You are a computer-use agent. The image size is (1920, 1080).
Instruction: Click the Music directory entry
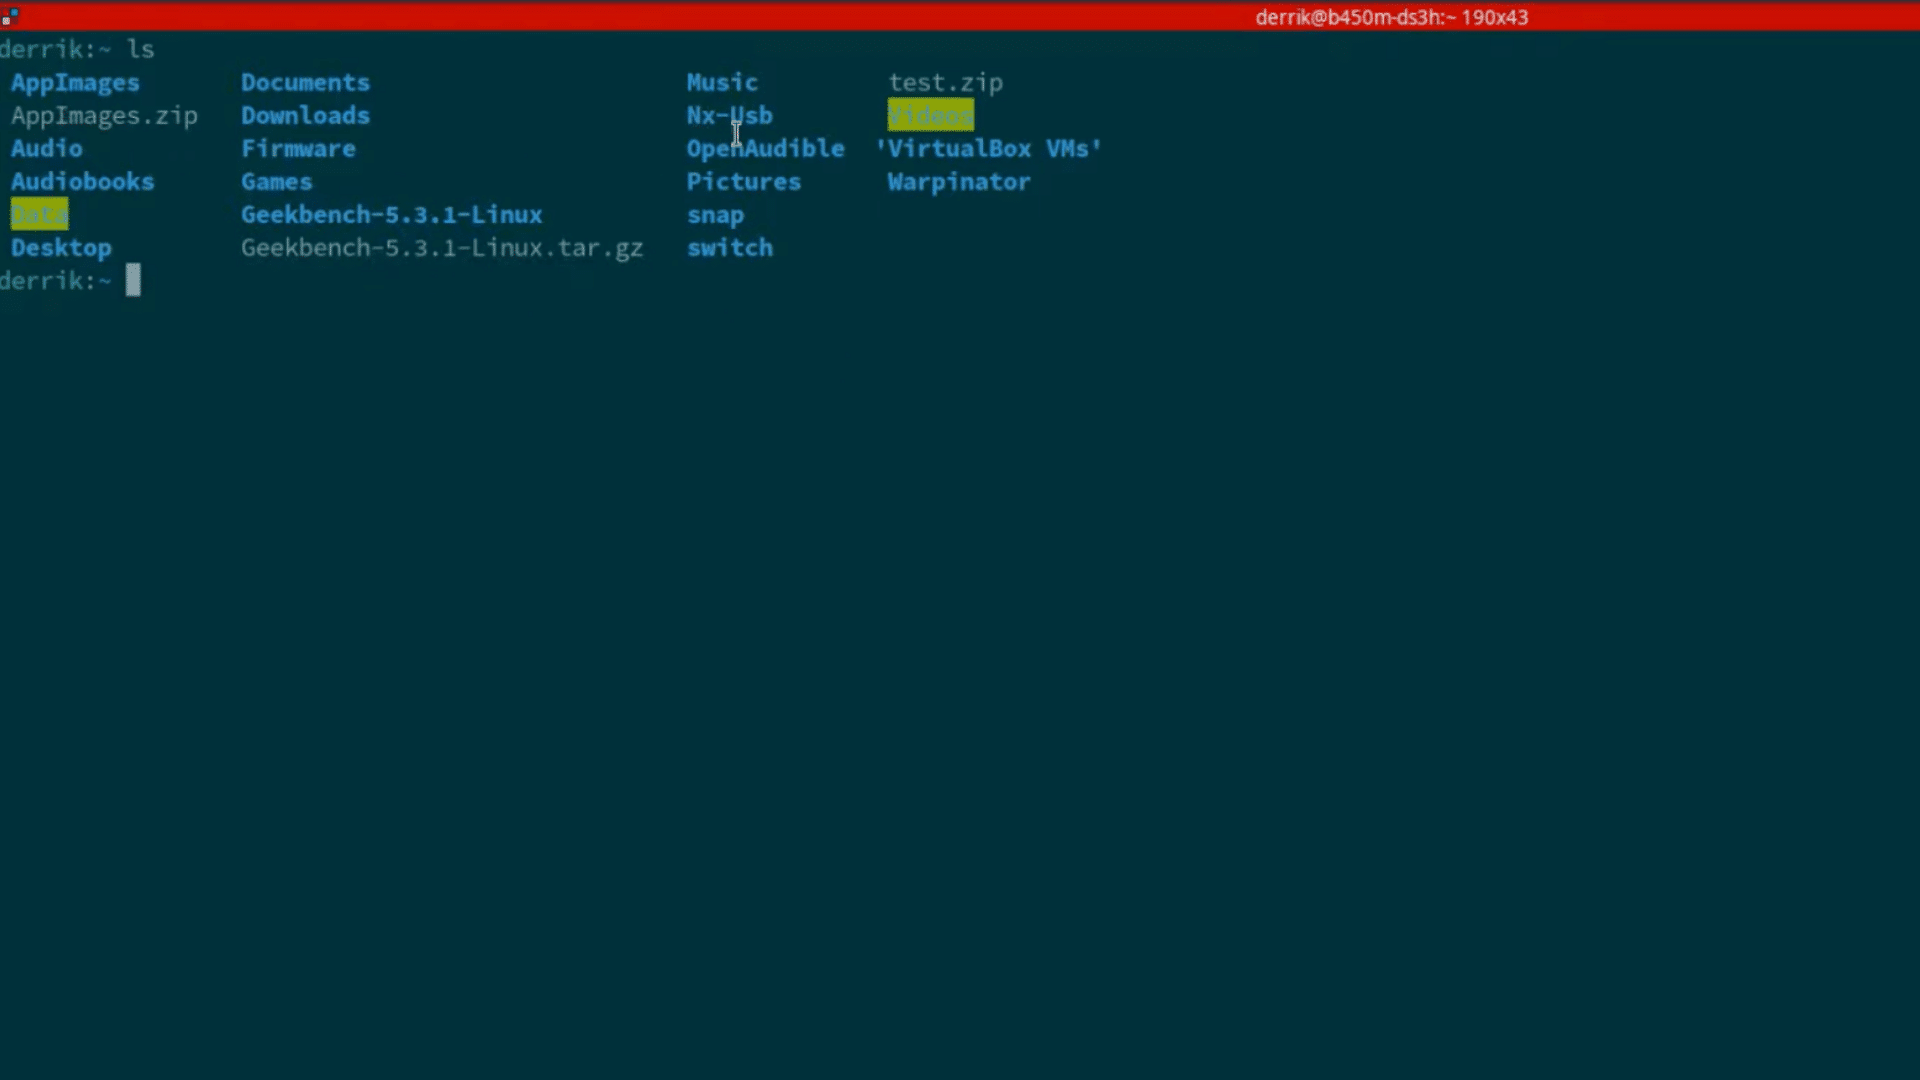coord(722,82)
